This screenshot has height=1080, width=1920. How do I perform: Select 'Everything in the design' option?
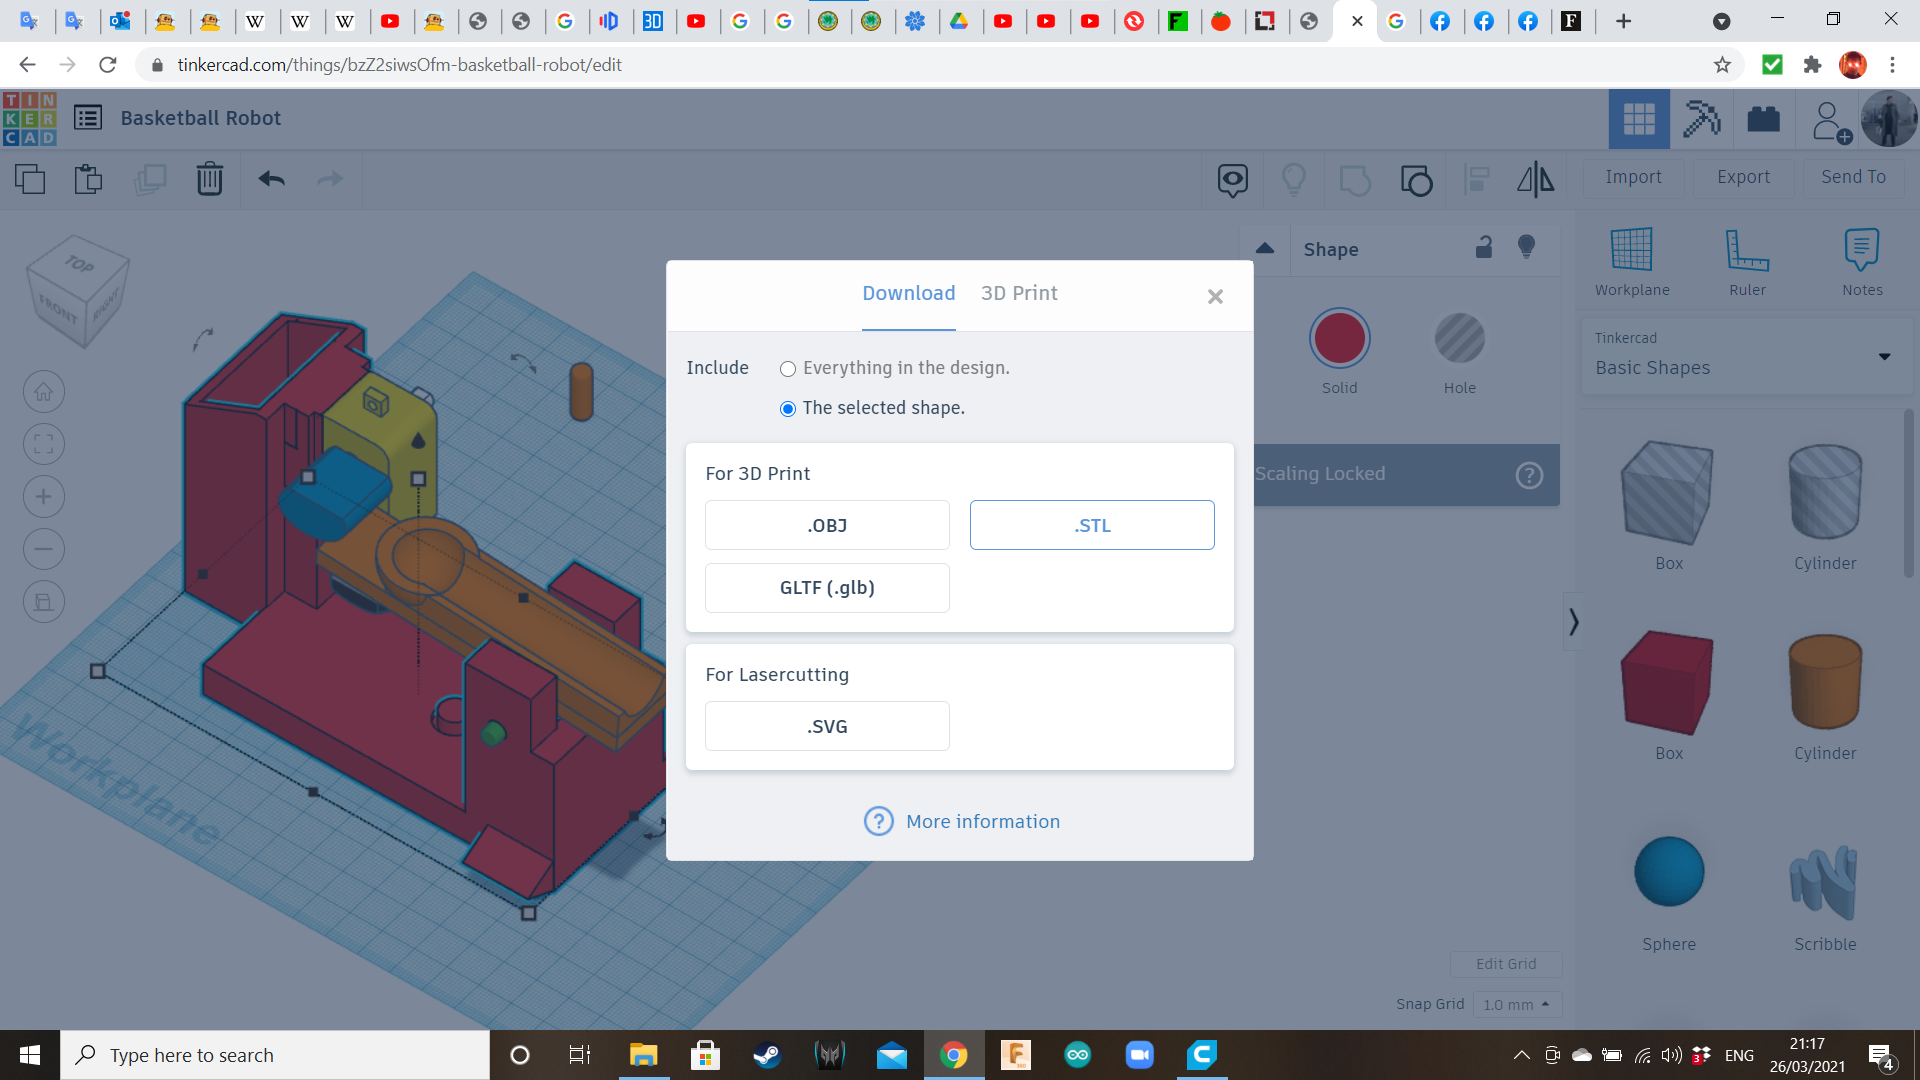[x=788, y=369]
